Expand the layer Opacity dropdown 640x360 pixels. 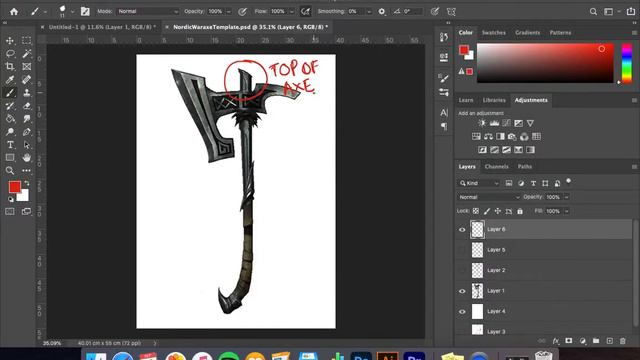[567, 197]
